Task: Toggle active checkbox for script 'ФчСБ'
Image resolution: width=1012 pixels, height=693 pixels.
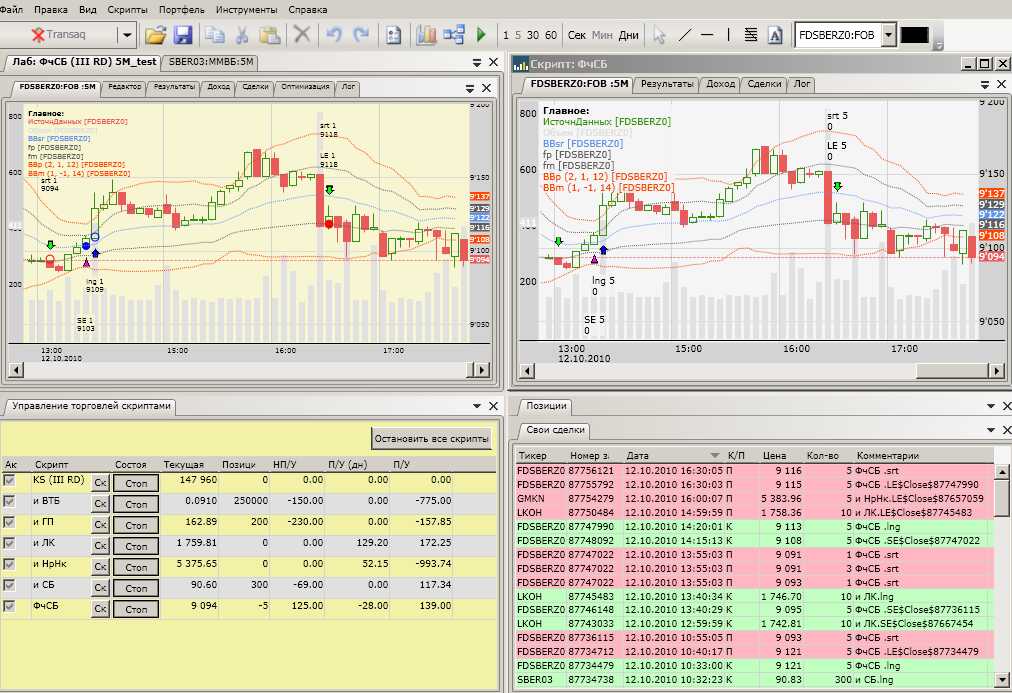Action: (11, 606)
